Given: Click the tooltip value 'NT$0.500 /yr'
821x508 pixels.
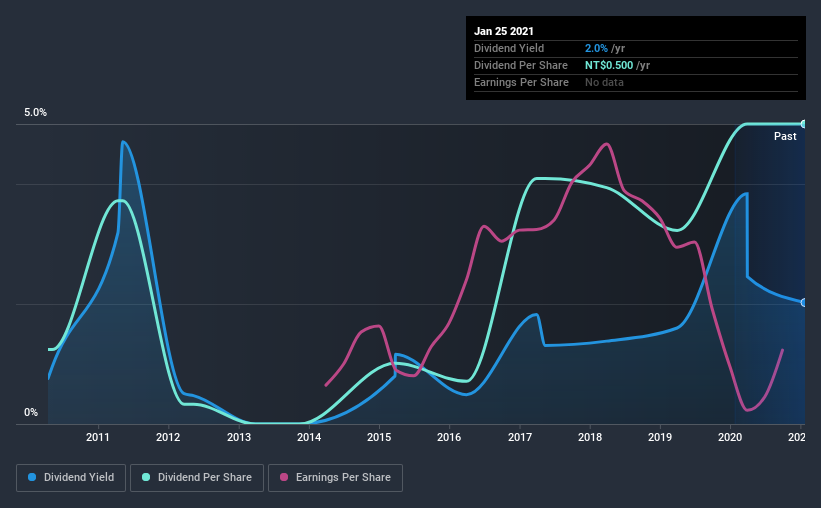Looking at the screenshot, I should tap(617, 65).
